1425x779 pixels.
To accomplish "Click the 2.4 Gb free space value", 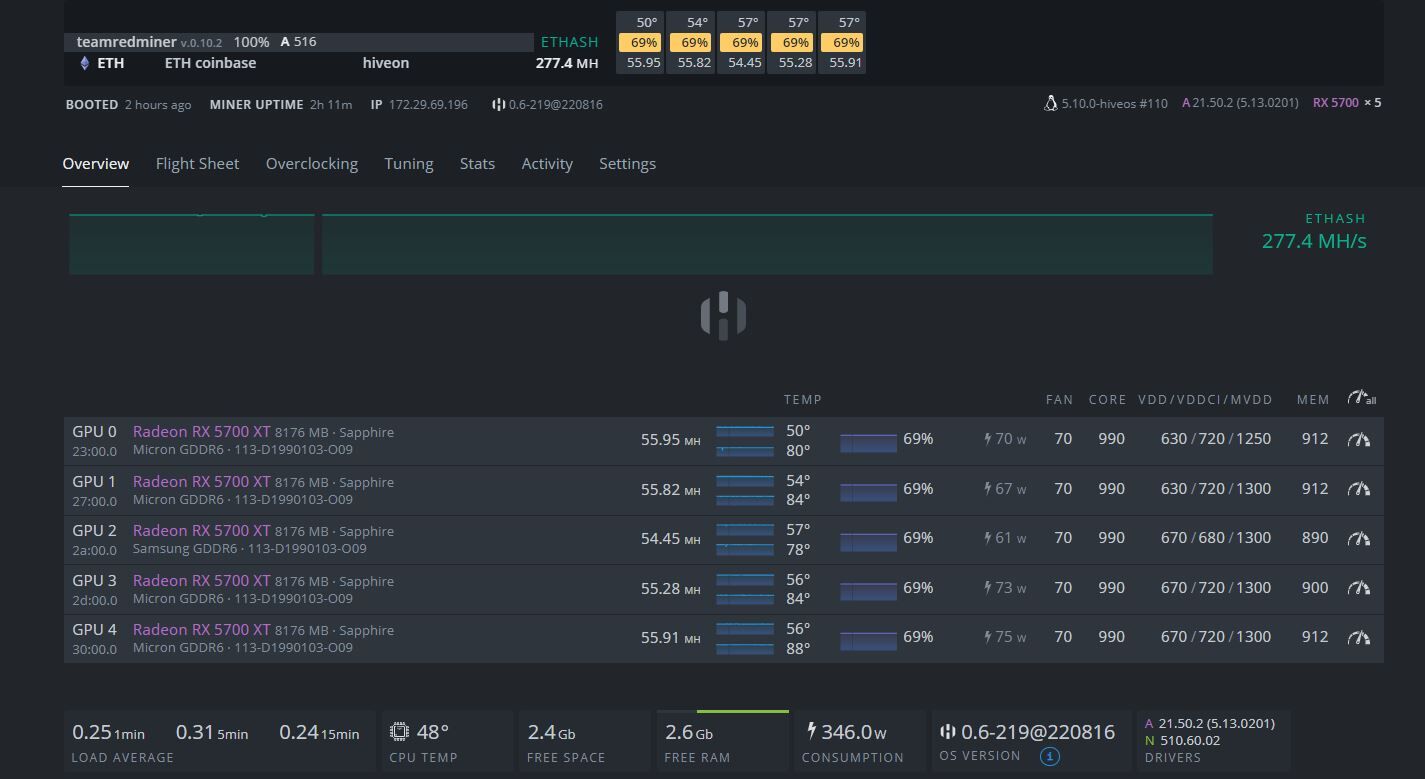I will coord(551,732).
